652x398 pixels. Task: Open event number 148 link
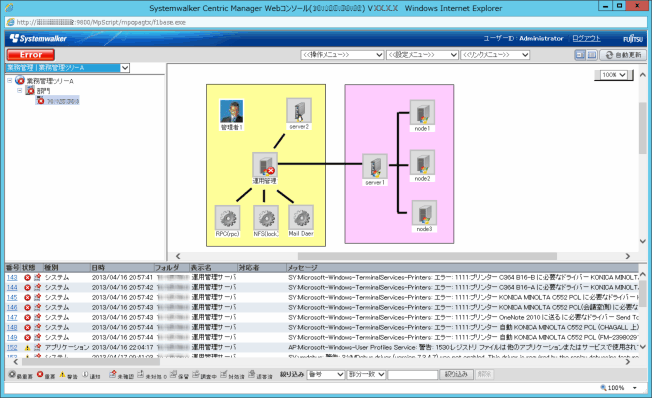click(x=12, y=327)
